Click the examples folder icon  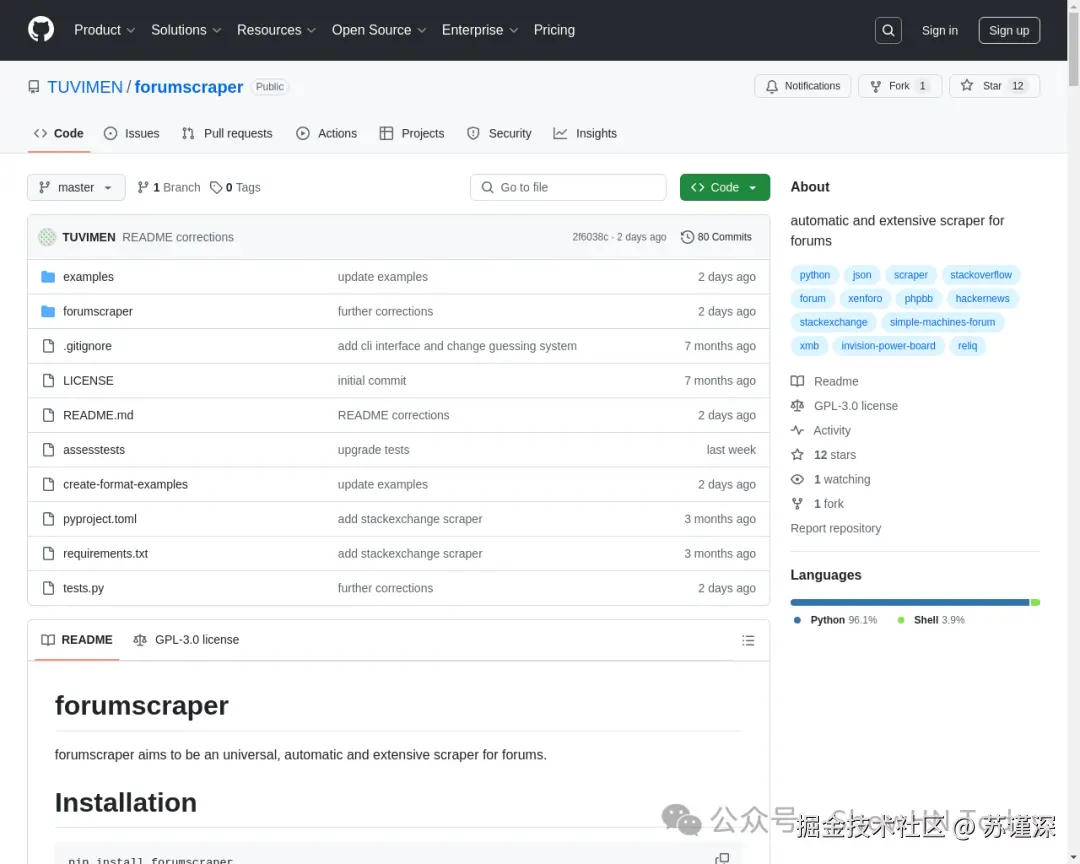click(x=48, y=276)
